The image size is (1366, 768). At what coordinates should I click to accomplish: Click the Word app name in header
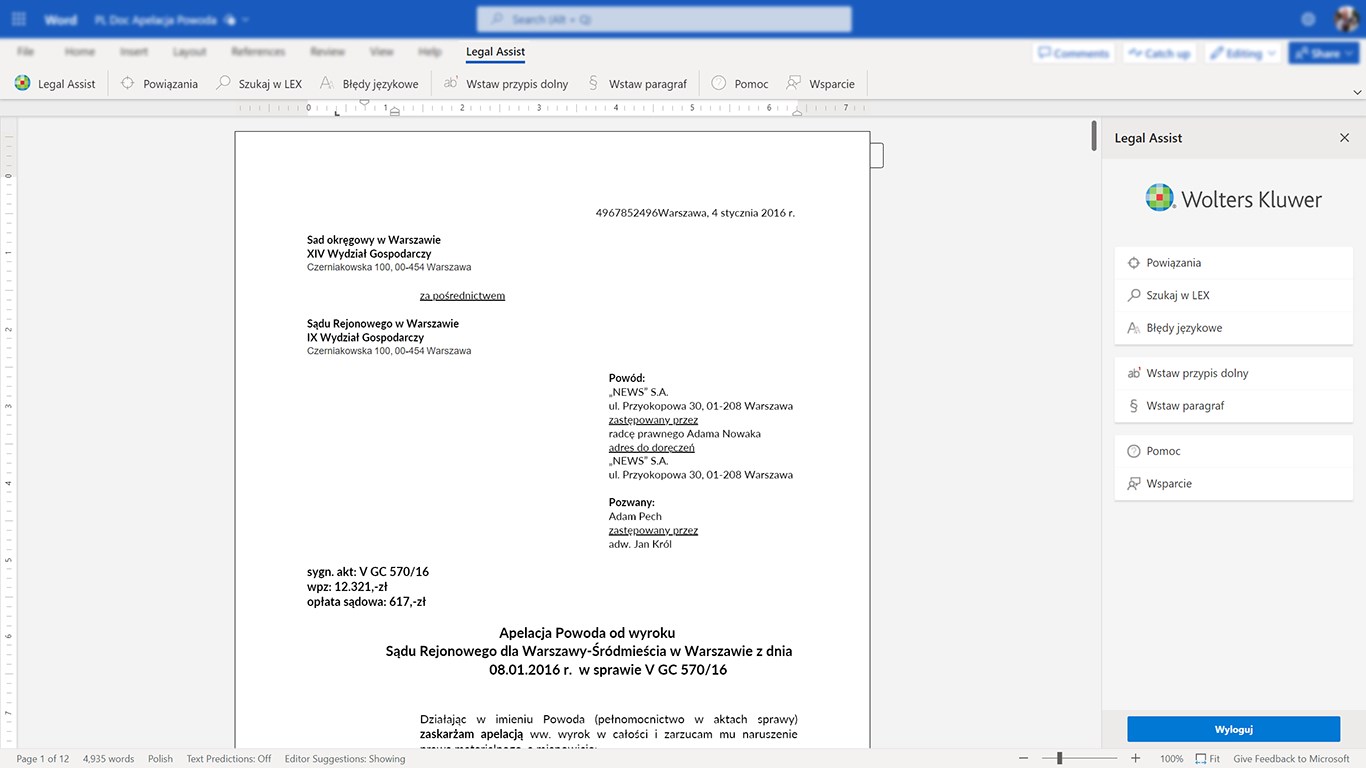pyautogui.click(x=61, y=20)
